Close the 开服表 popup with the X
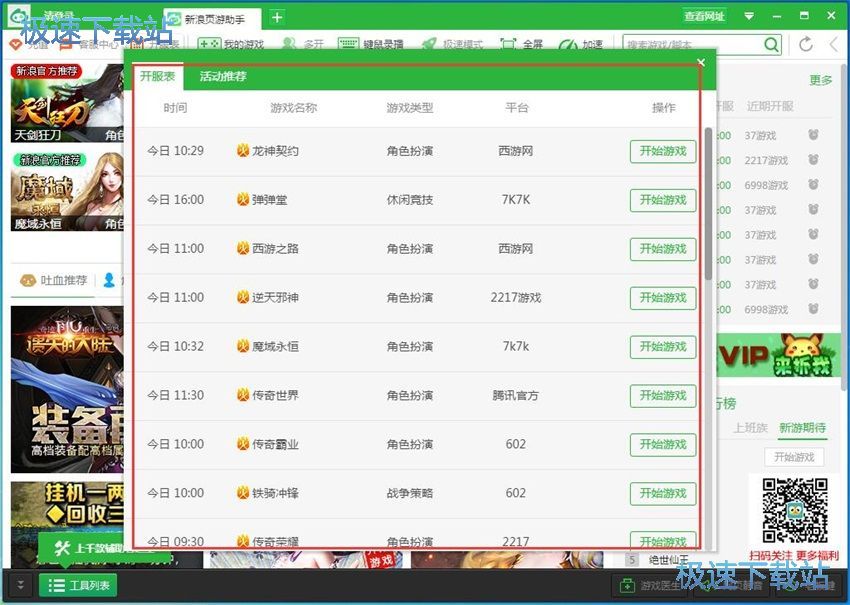This screenshot has width=850, height=605. pyautogui.click(x=701, y=62)
